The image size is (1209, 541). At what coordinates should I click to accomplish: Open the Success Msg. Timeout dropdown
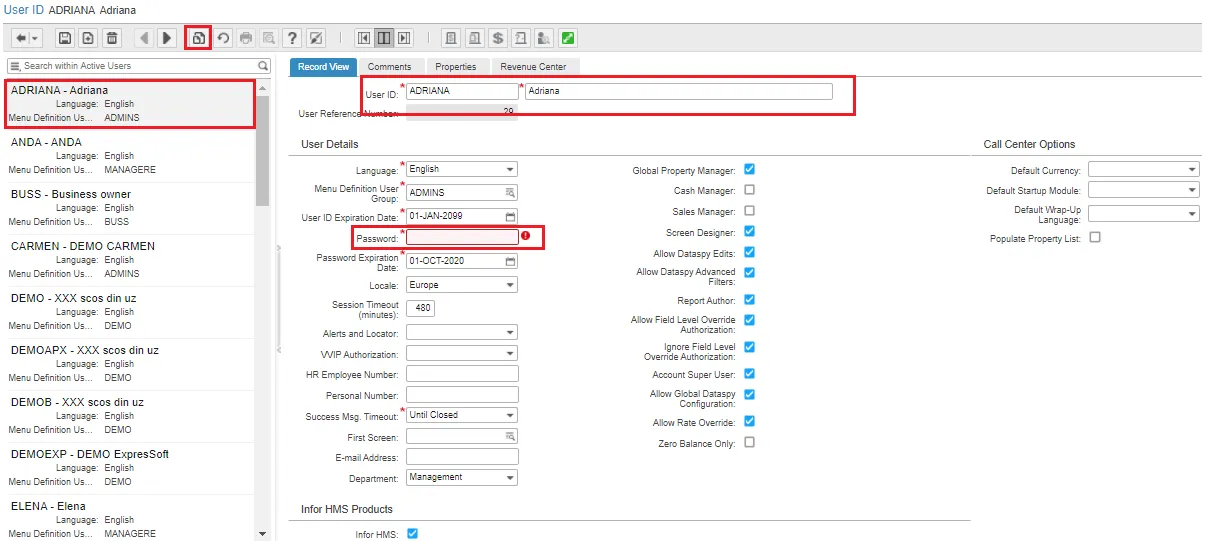(510, 415)
